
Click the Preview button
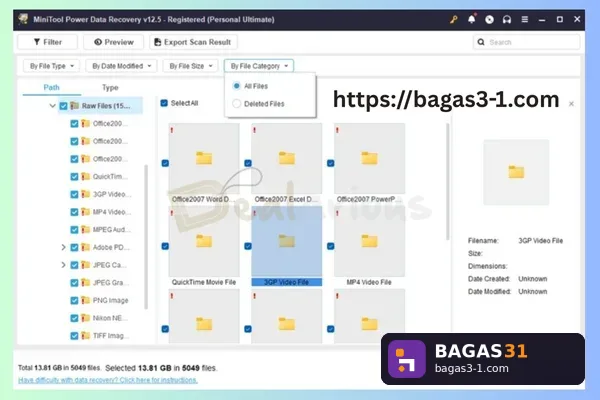(114, 42)
